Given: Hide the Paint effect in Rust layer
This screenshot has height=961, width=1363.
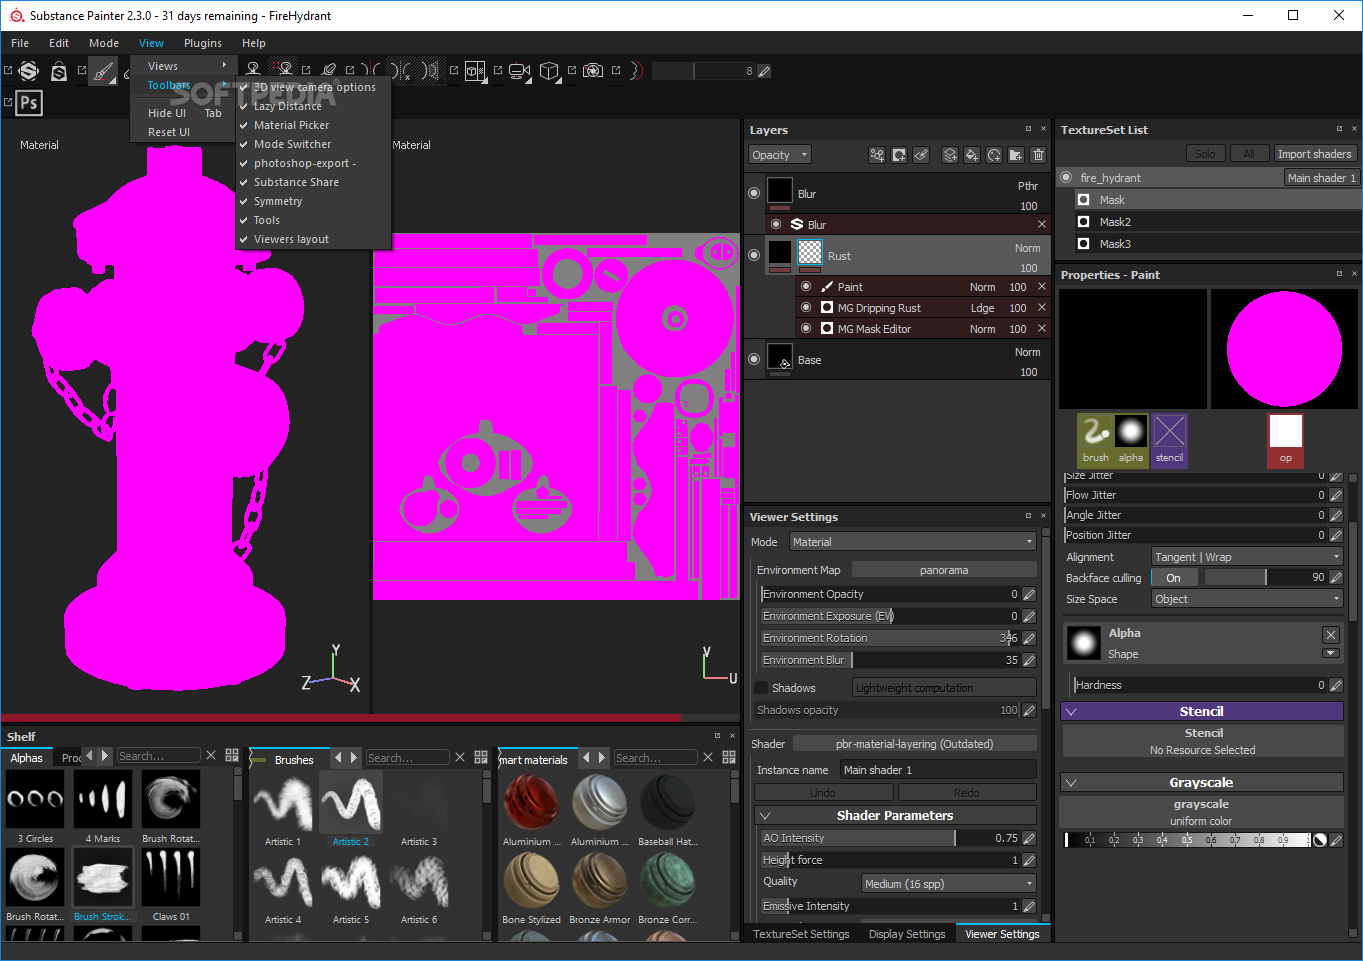Looking at the screenshot, I should [806, 286].
